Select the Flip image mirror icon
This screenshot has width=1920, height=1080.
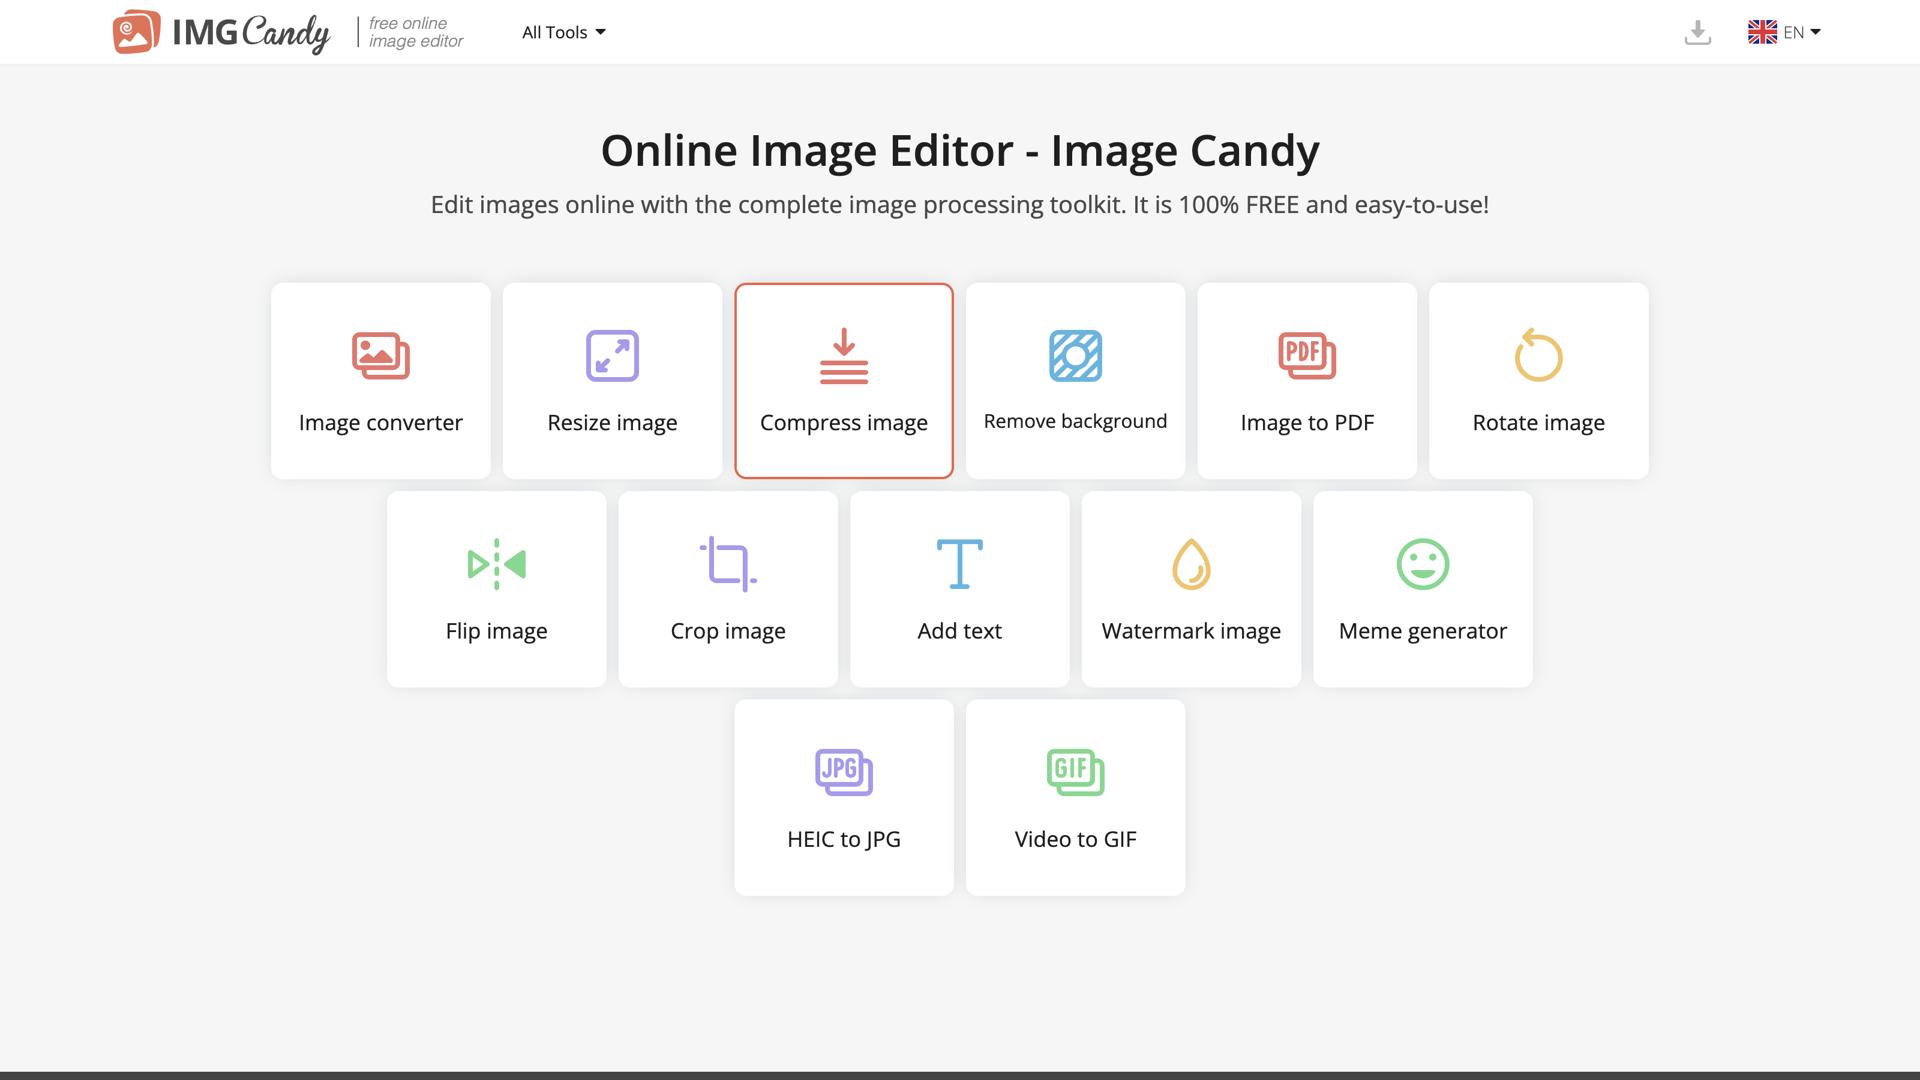[496, 564]
